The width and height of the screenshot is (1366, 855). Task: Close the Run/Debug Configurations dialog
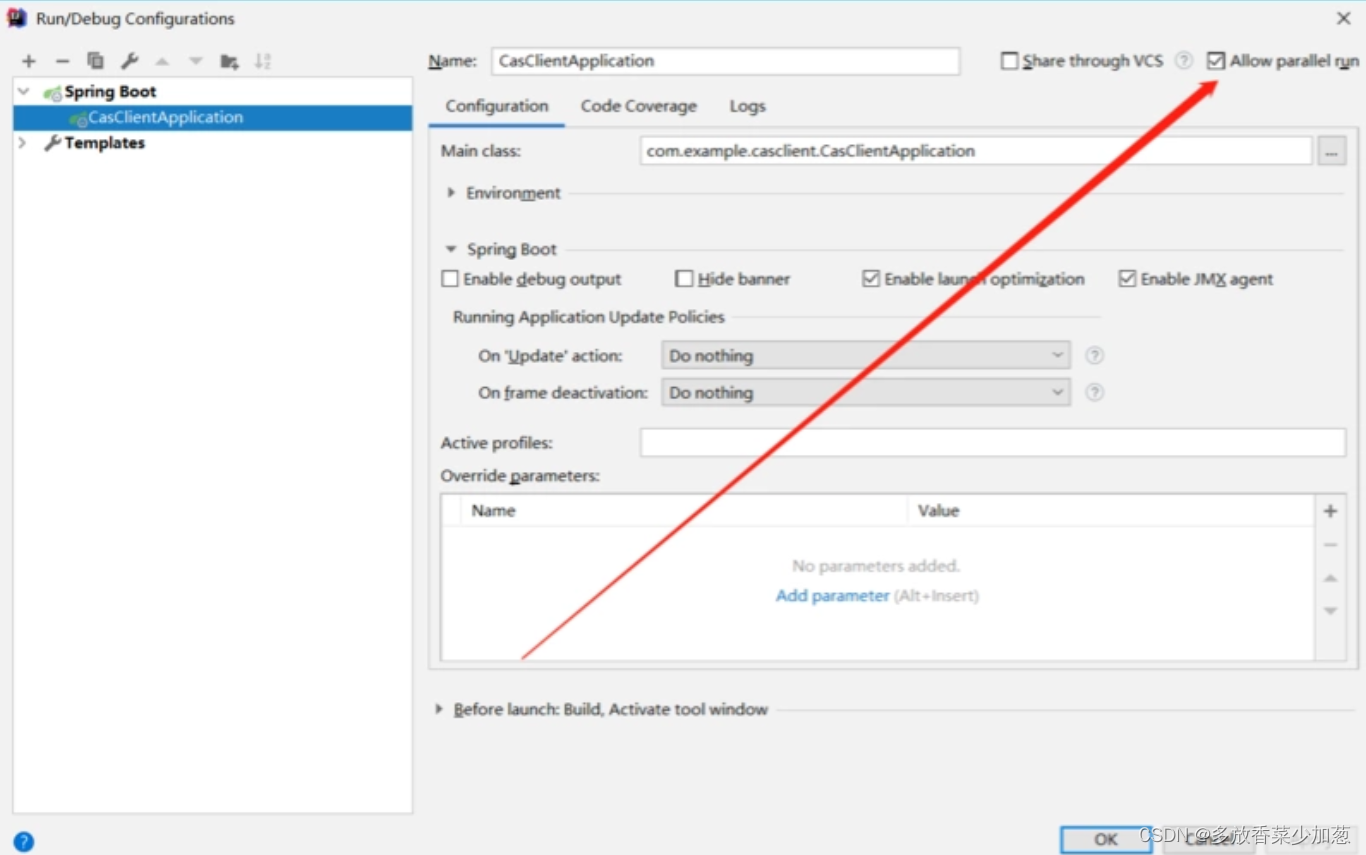1344,18
